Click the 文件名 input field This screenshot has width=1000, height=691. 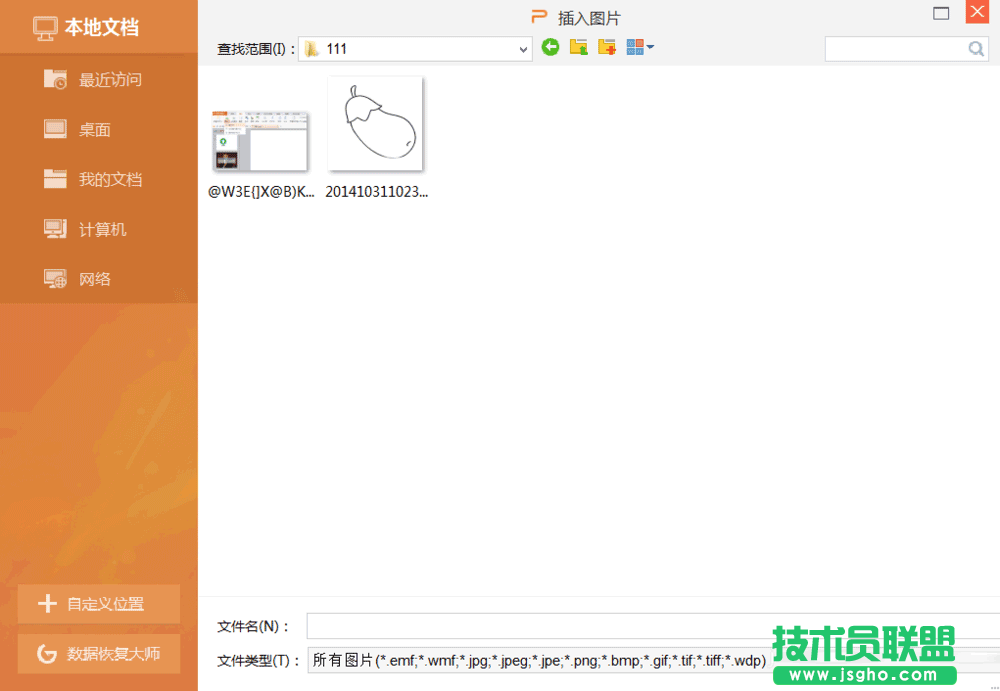point(650,626)
